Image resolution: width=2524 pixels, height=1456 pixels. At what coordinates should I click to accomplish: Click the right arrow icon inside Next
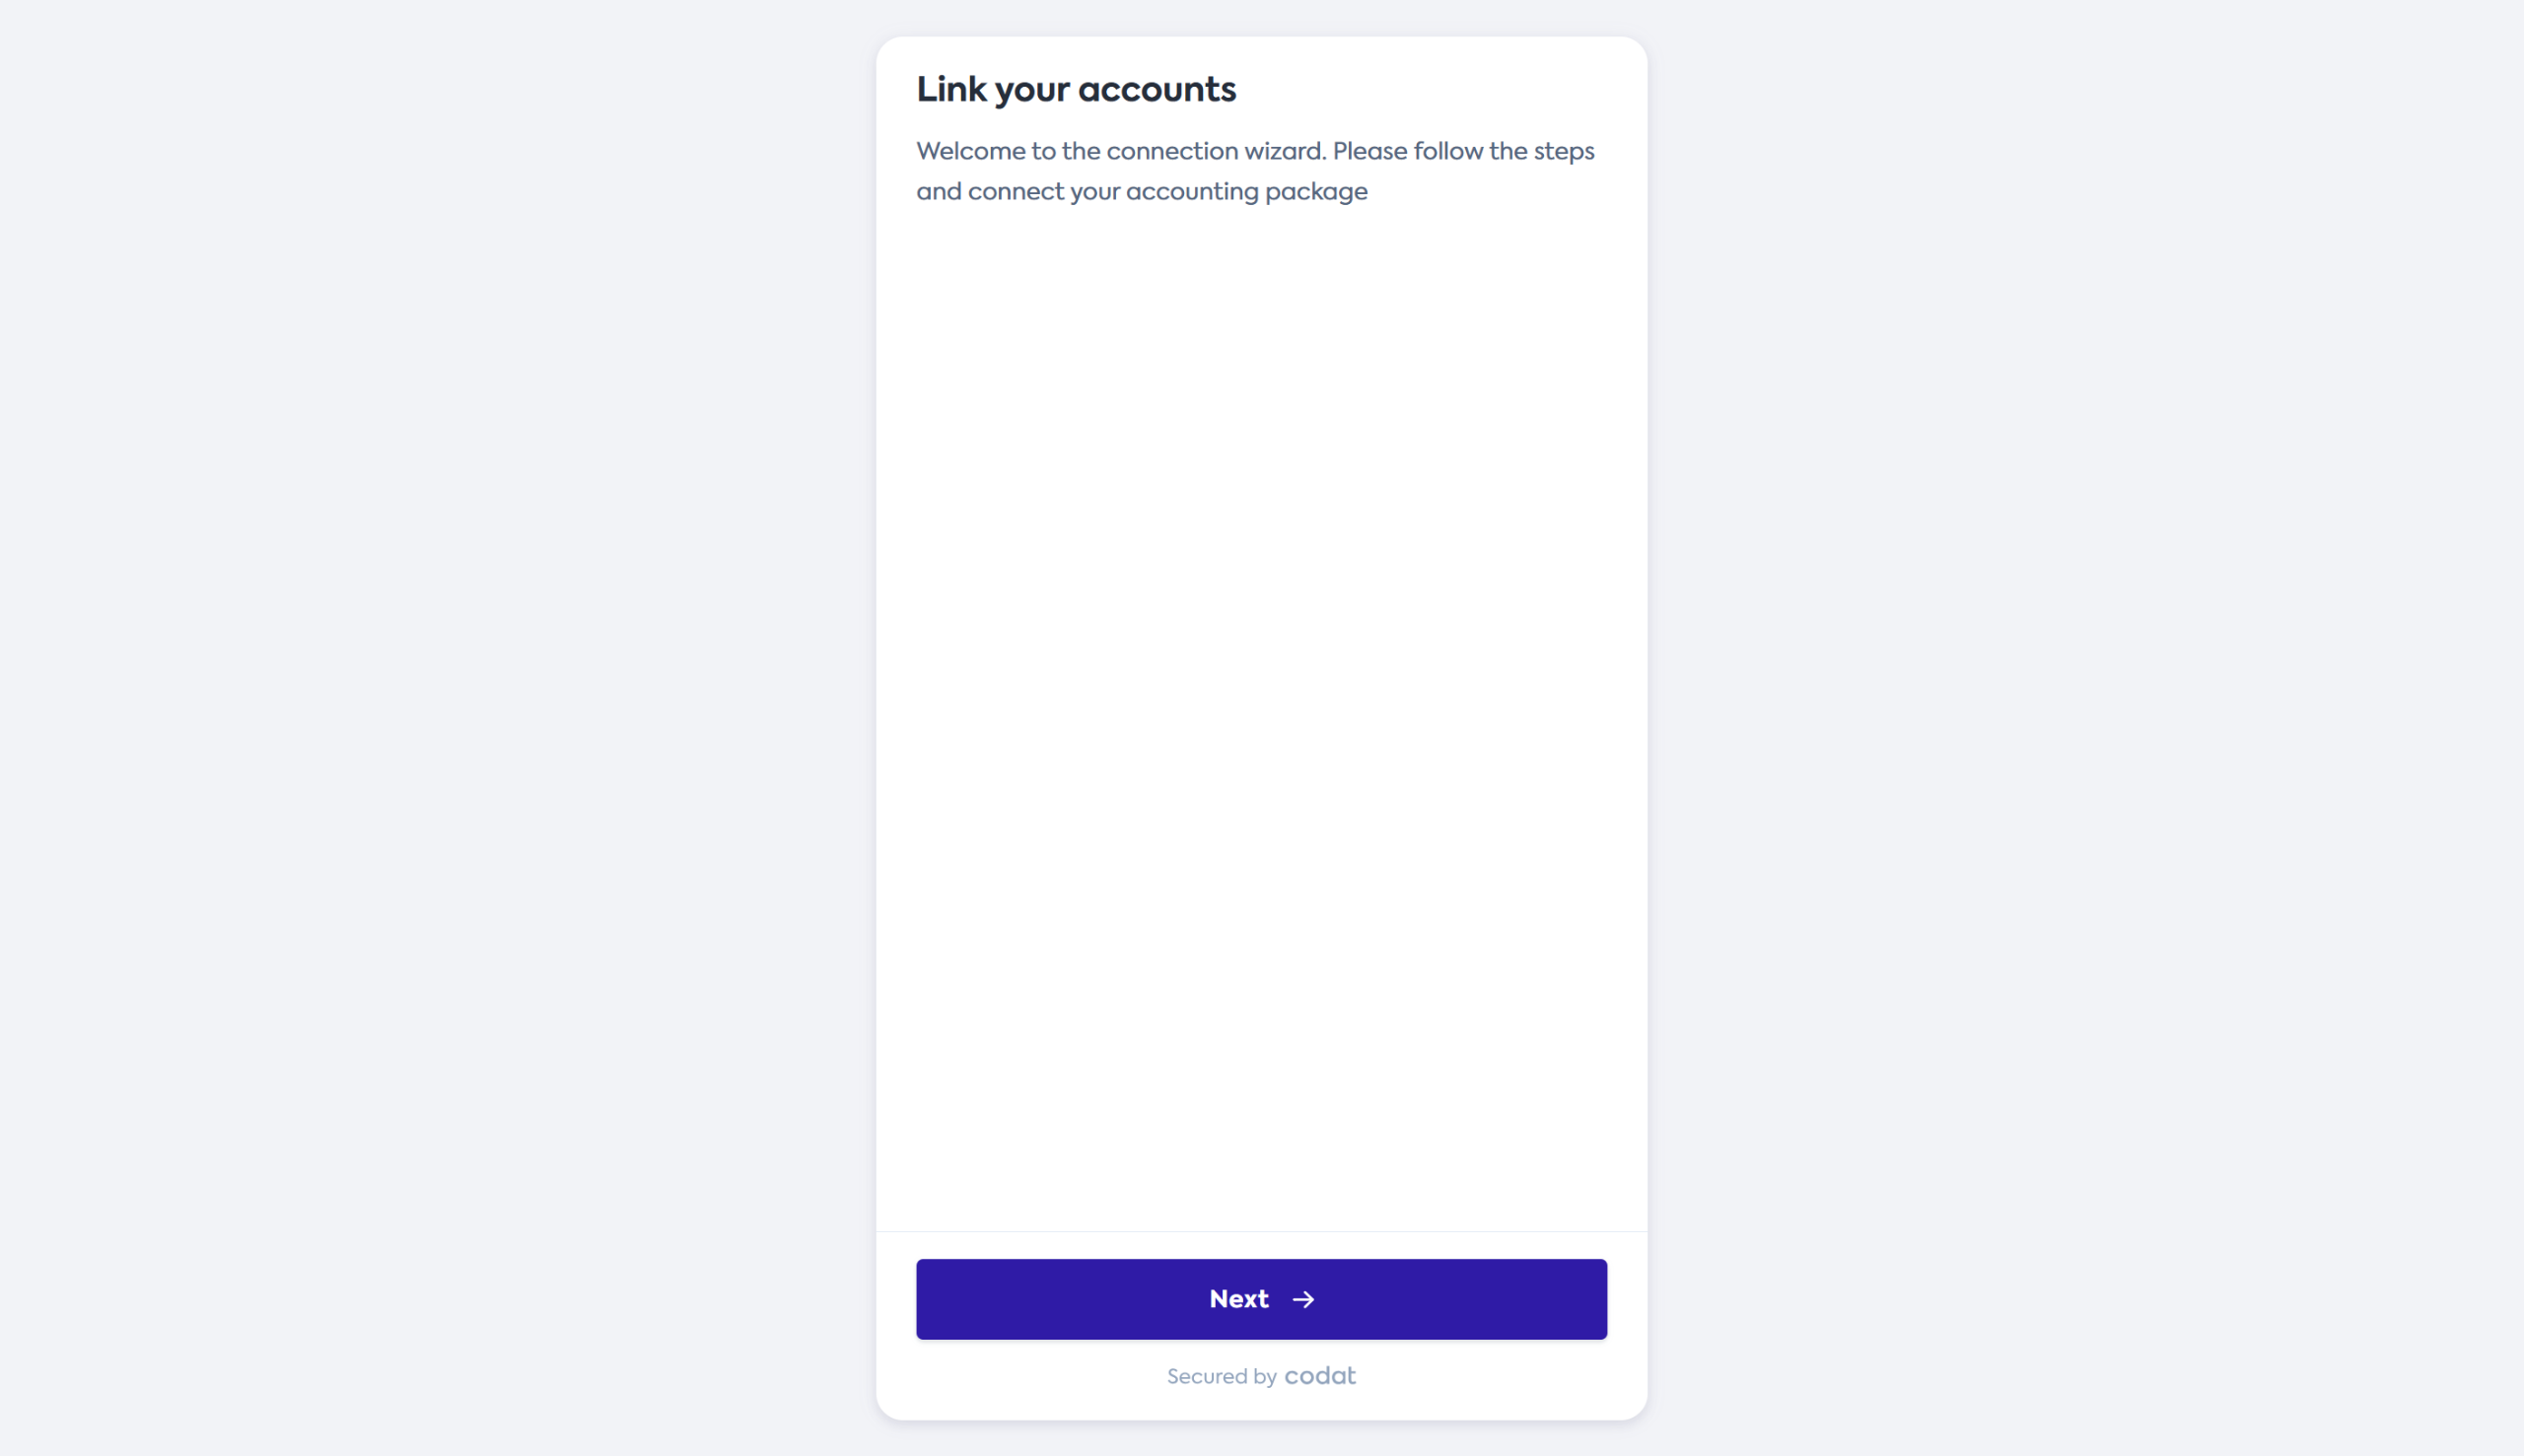(1303, 1299)
